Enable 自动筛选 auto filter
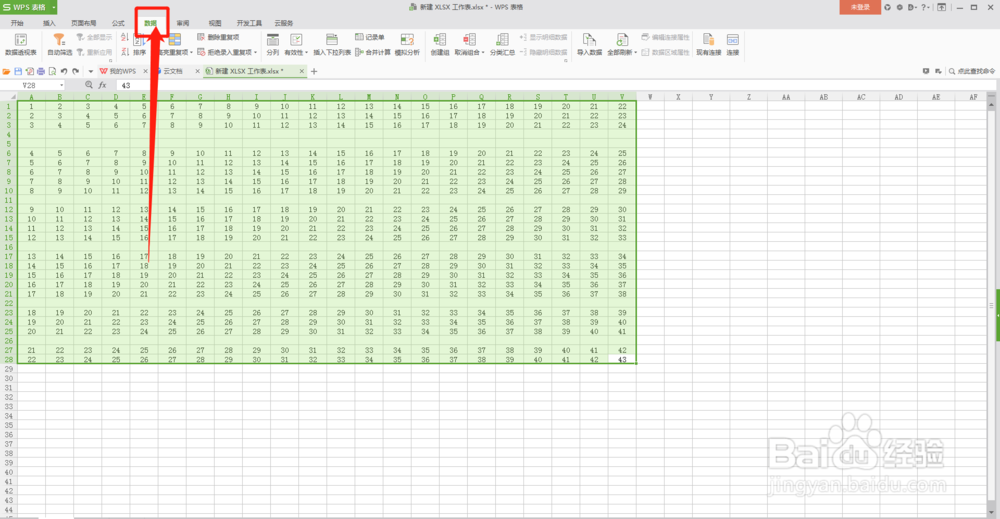Viewport: 1000px width, 519px height. pyautogui.click(x=59, y=45)
